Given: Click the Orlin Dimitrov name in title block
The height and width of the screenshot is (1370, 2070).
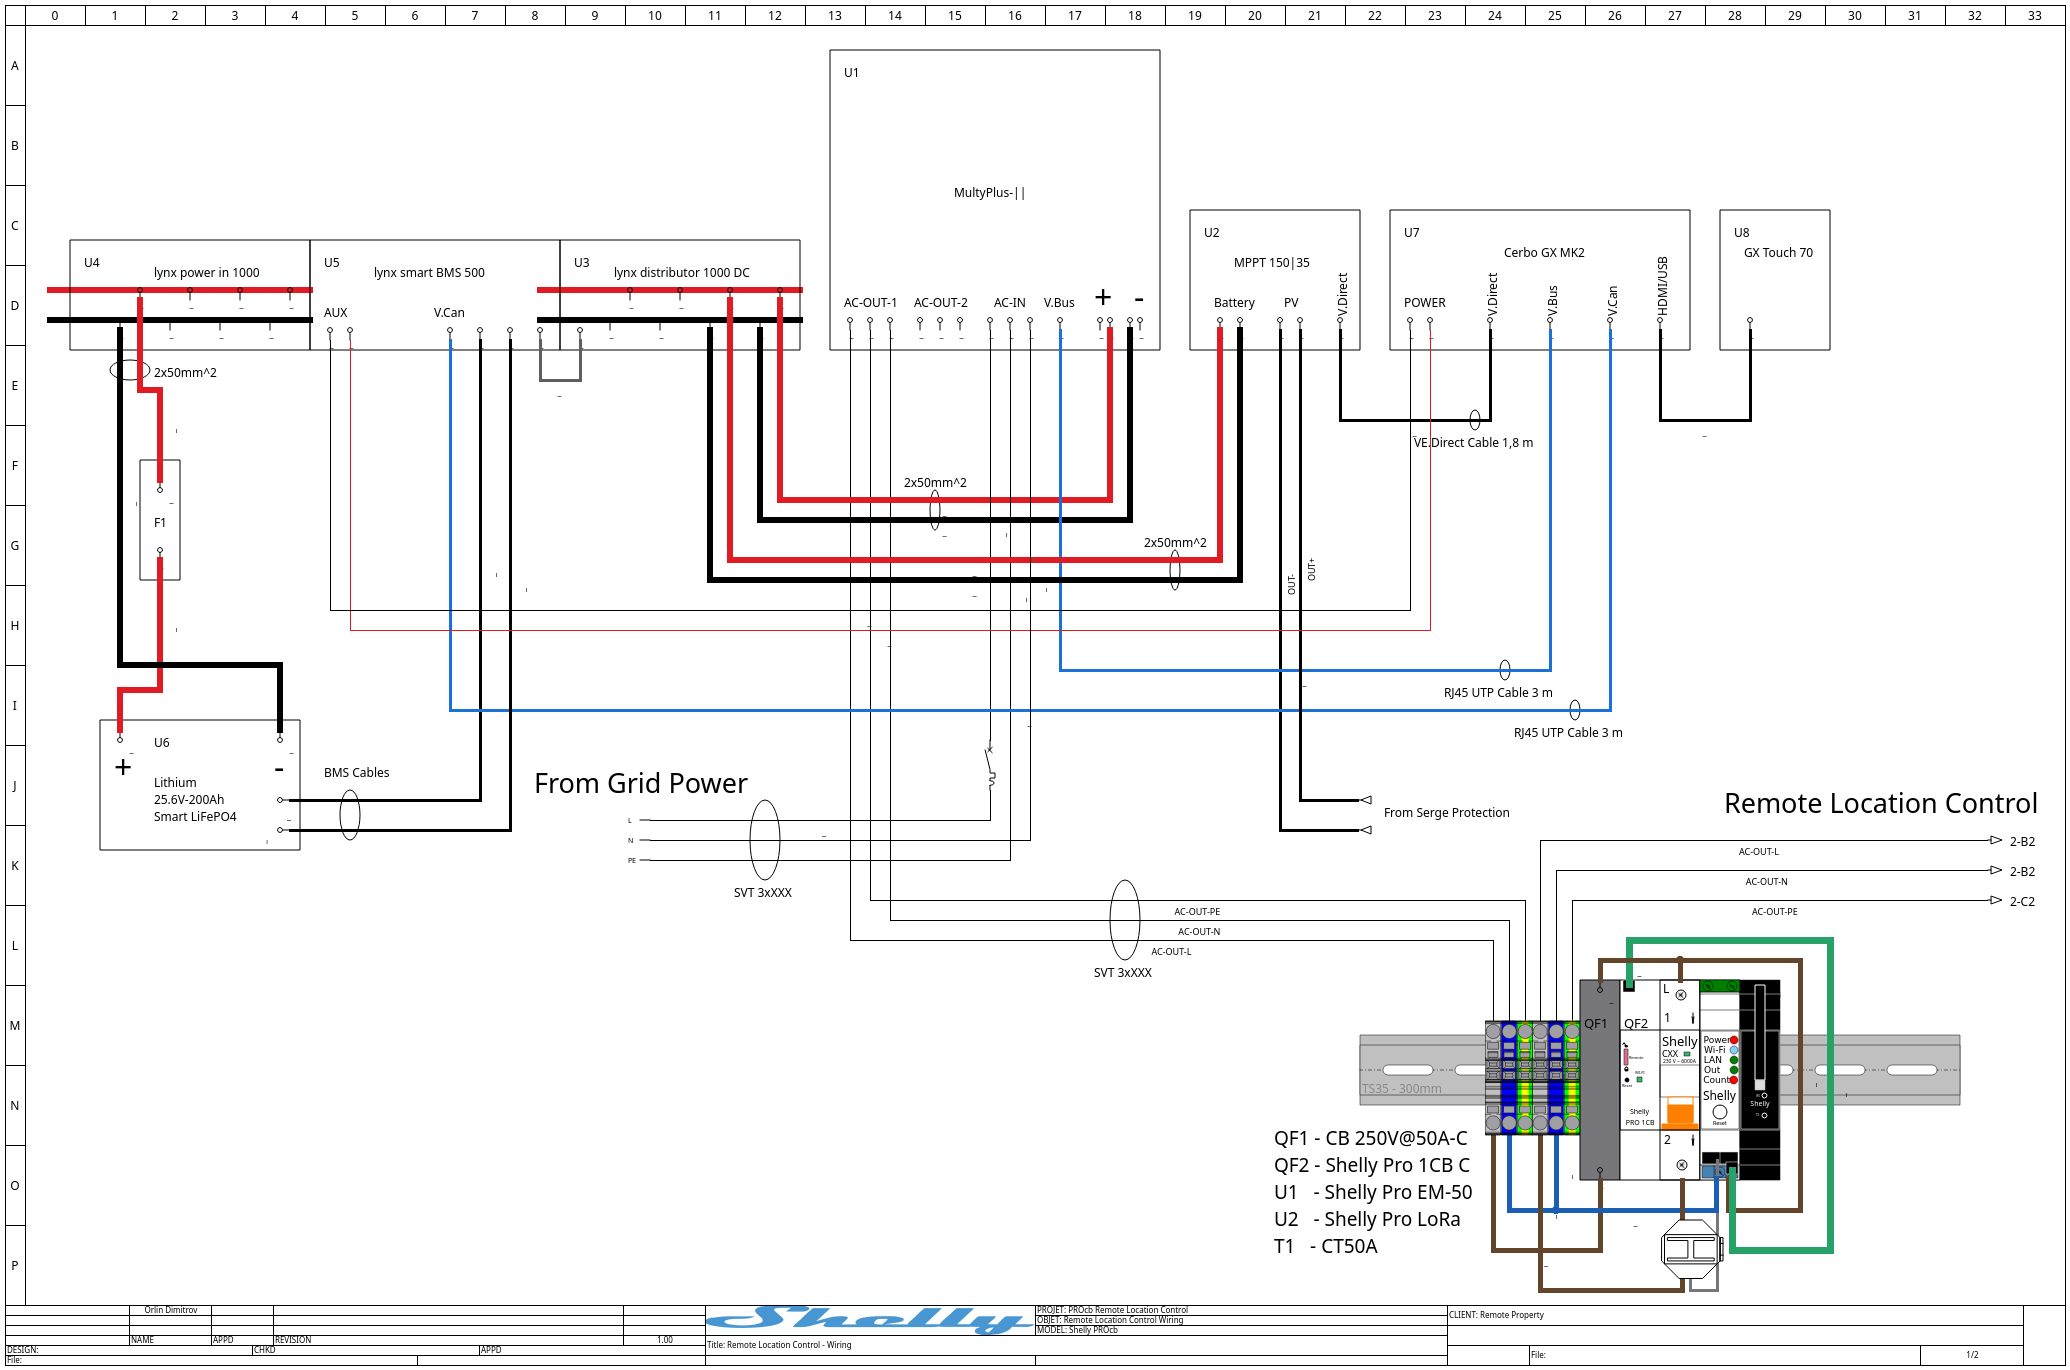Looking at the screenshot, I should 170,1310.
